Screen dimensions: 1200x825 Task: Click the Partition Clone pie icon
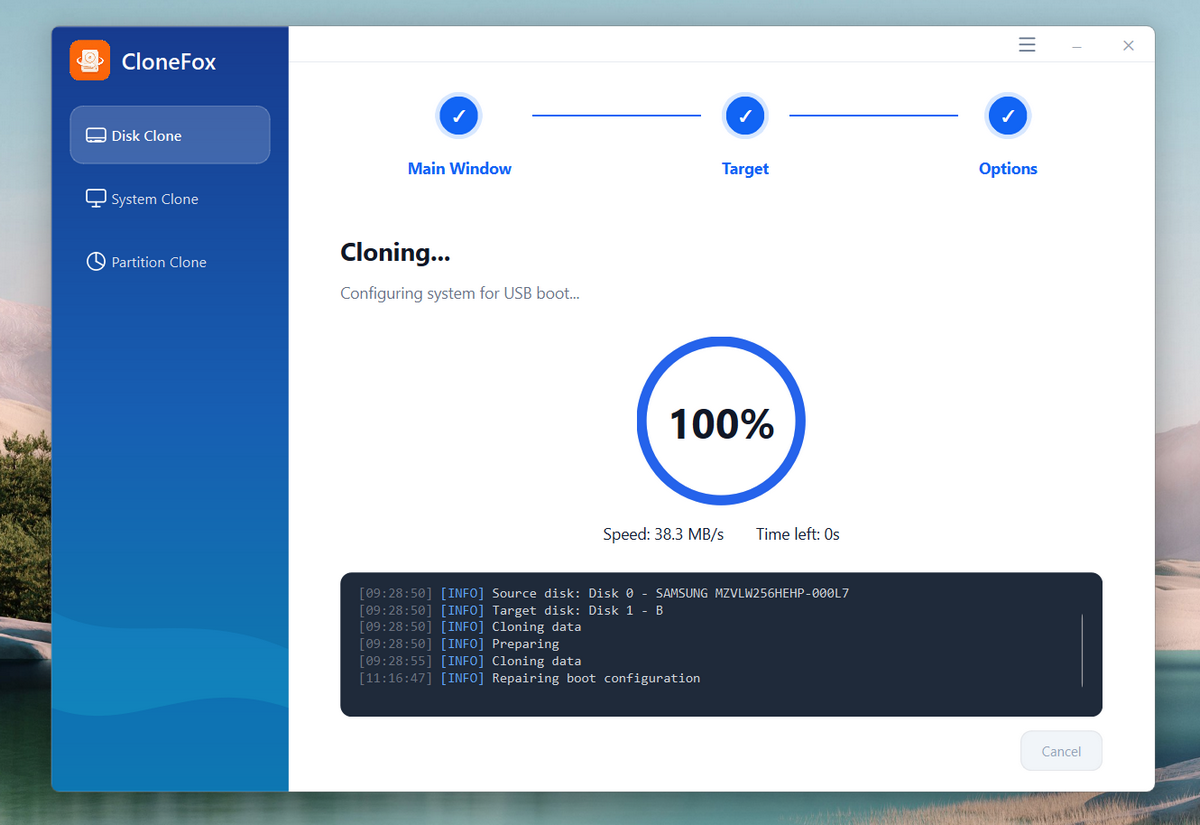tap(96, 261)
